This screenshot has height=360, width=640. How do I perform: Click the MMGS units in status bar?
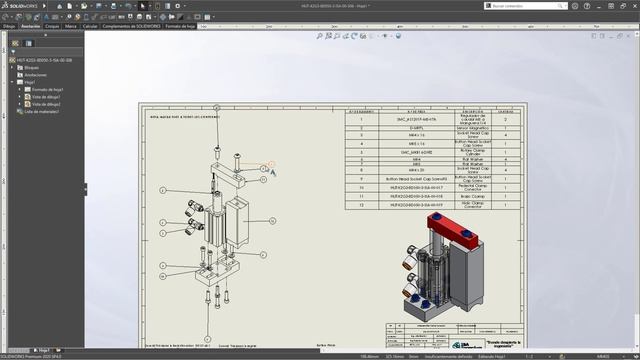tap(603, 357)
